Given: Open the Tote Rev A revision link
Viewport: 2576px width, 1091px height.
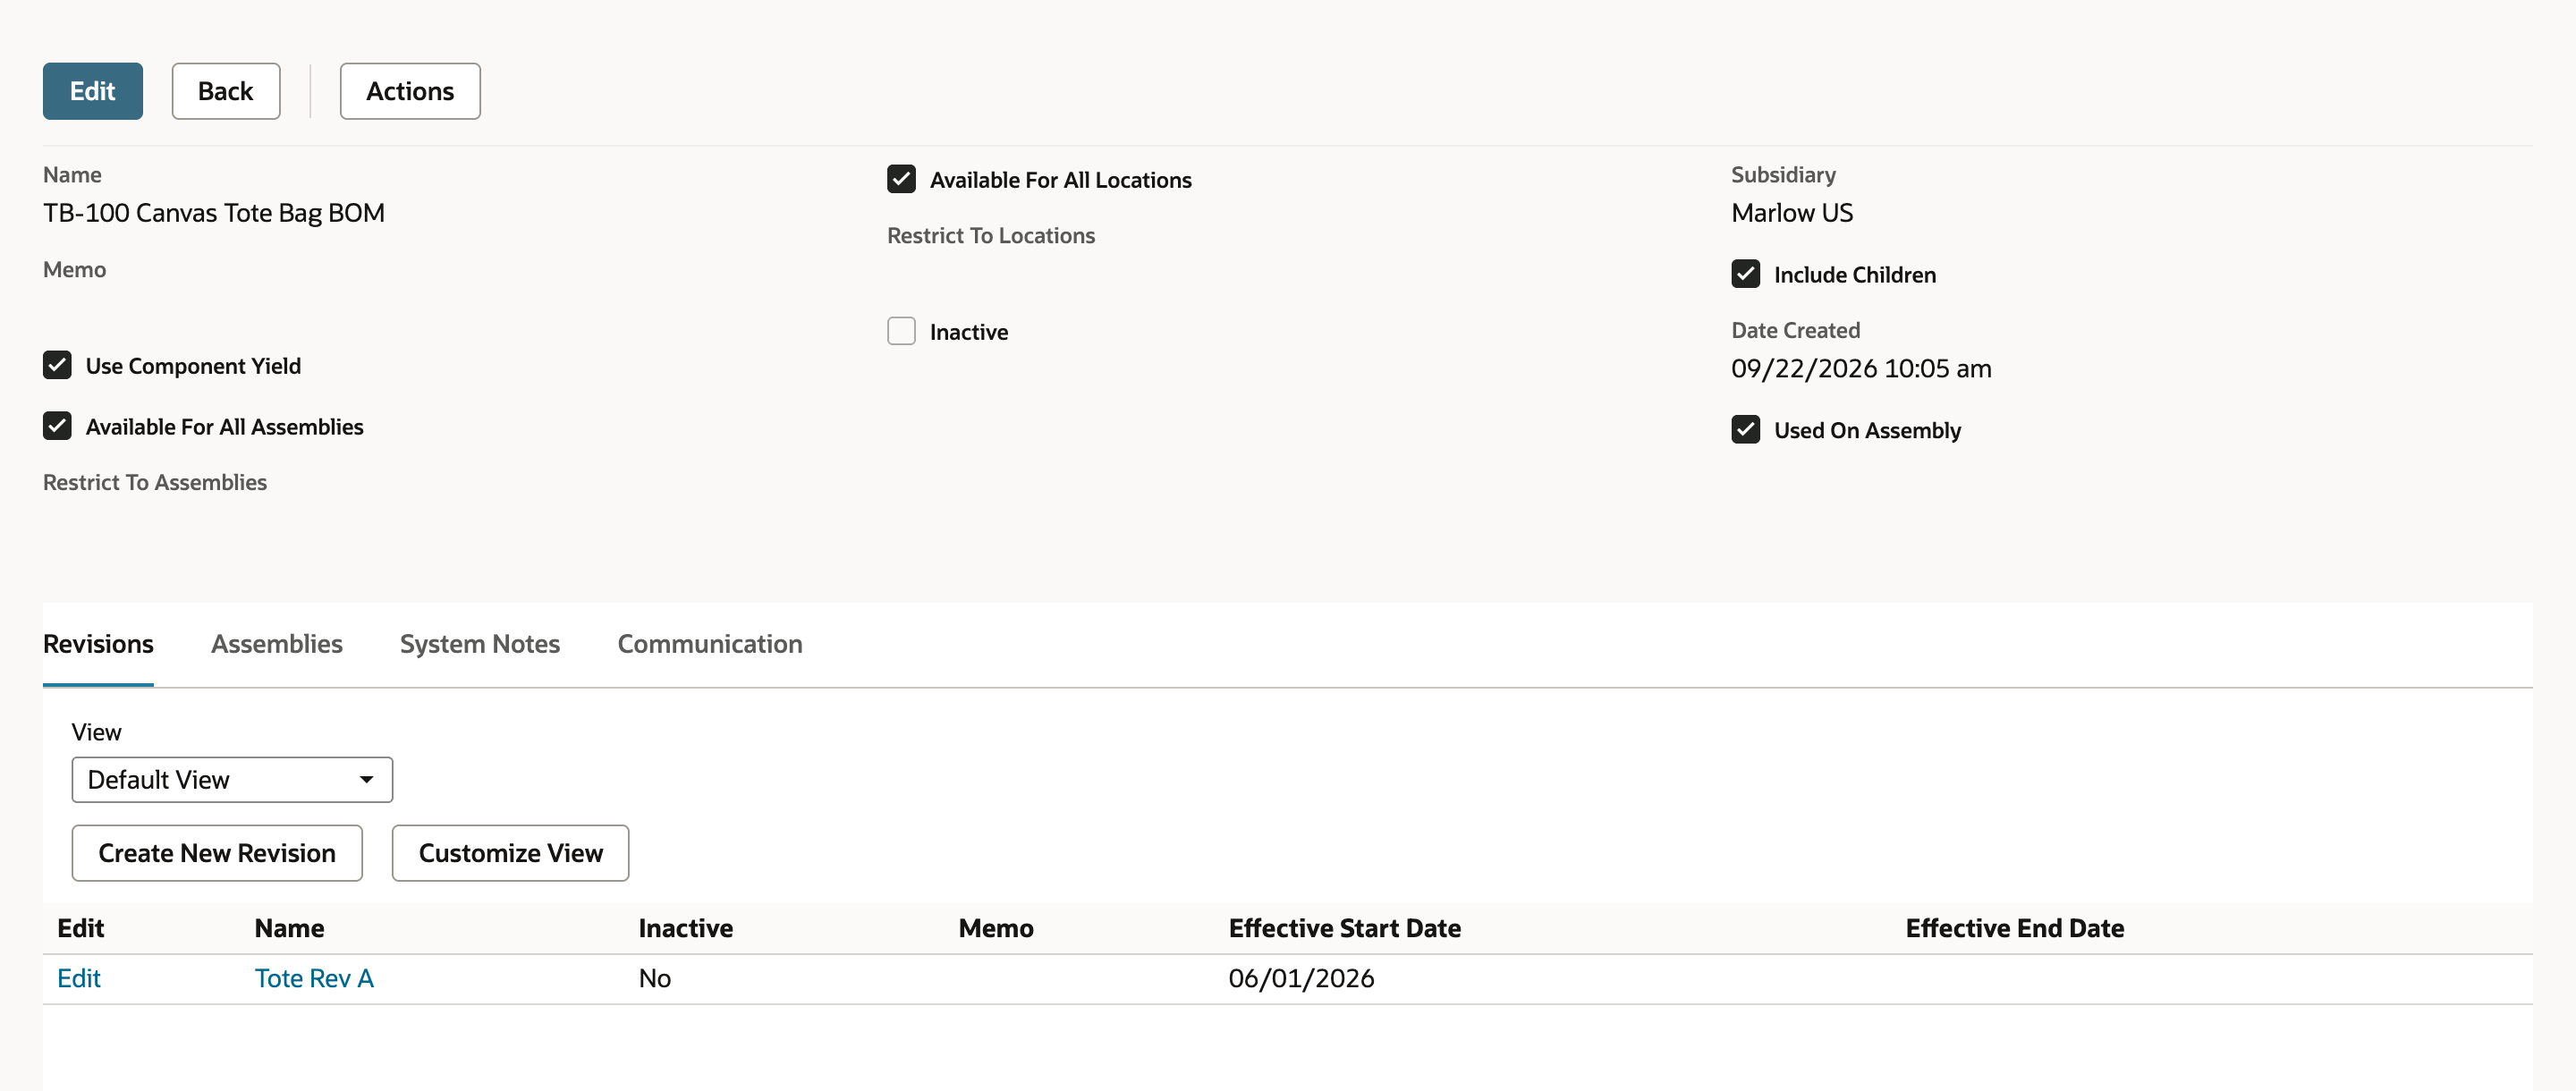Looking at the screenshot, I should [314, 978].
